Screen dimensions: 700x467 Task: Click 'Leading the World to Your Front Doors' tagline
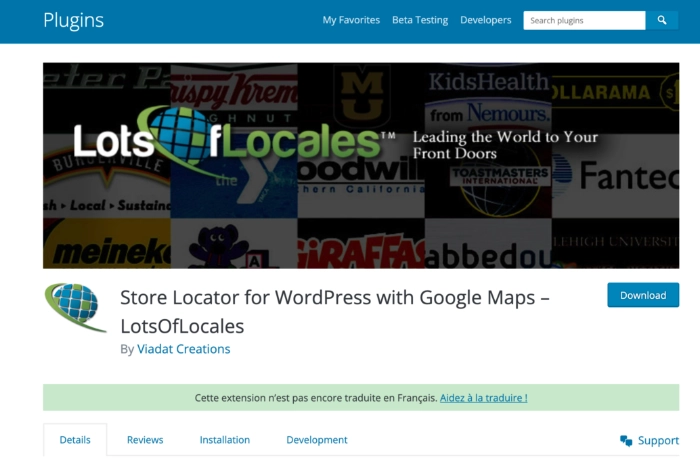pos(505,145)
